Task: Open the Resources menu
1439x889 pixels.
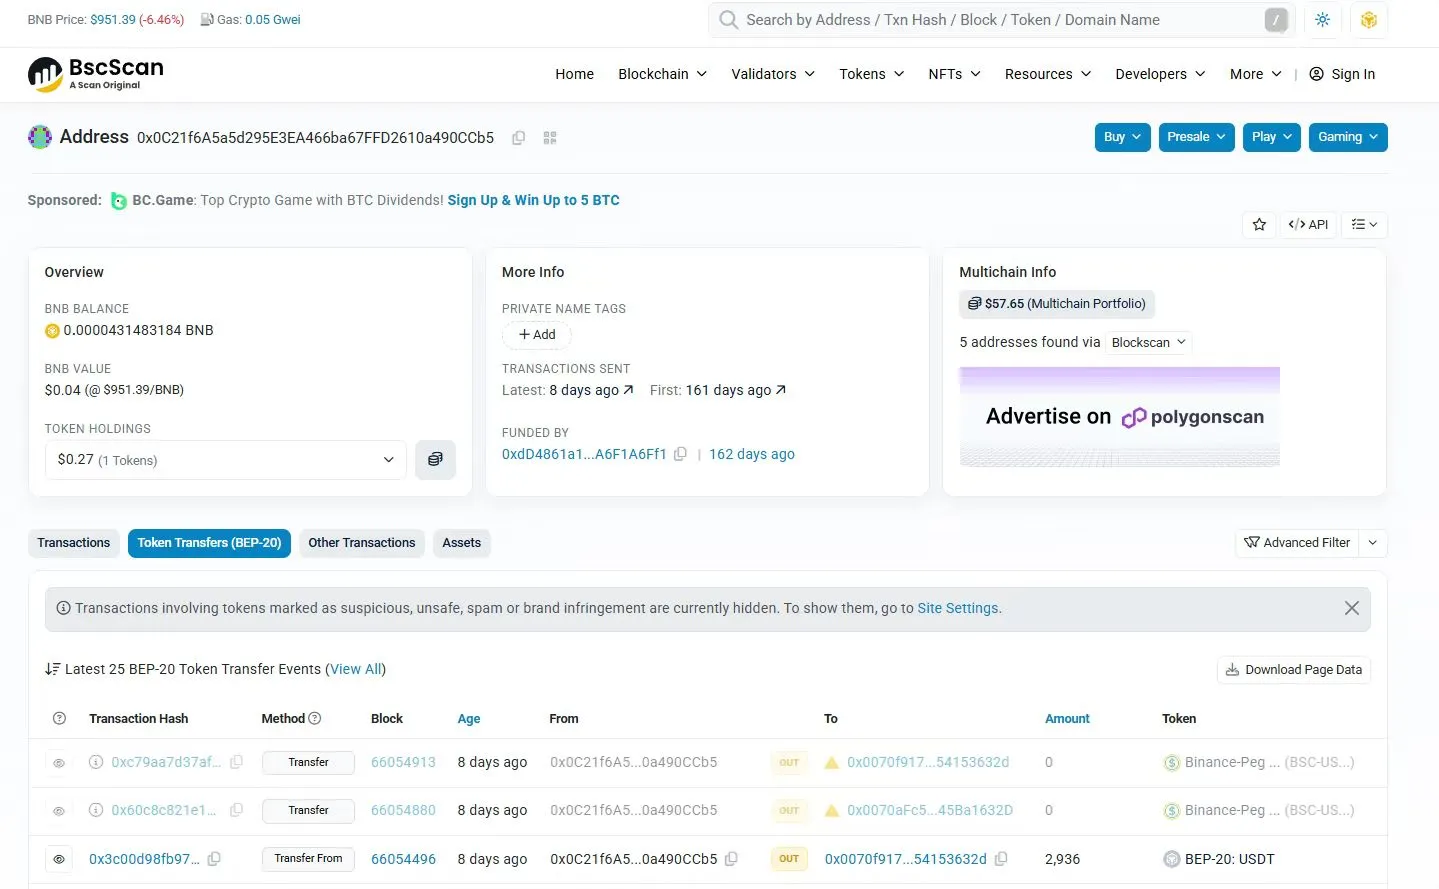Action: 1047,74
